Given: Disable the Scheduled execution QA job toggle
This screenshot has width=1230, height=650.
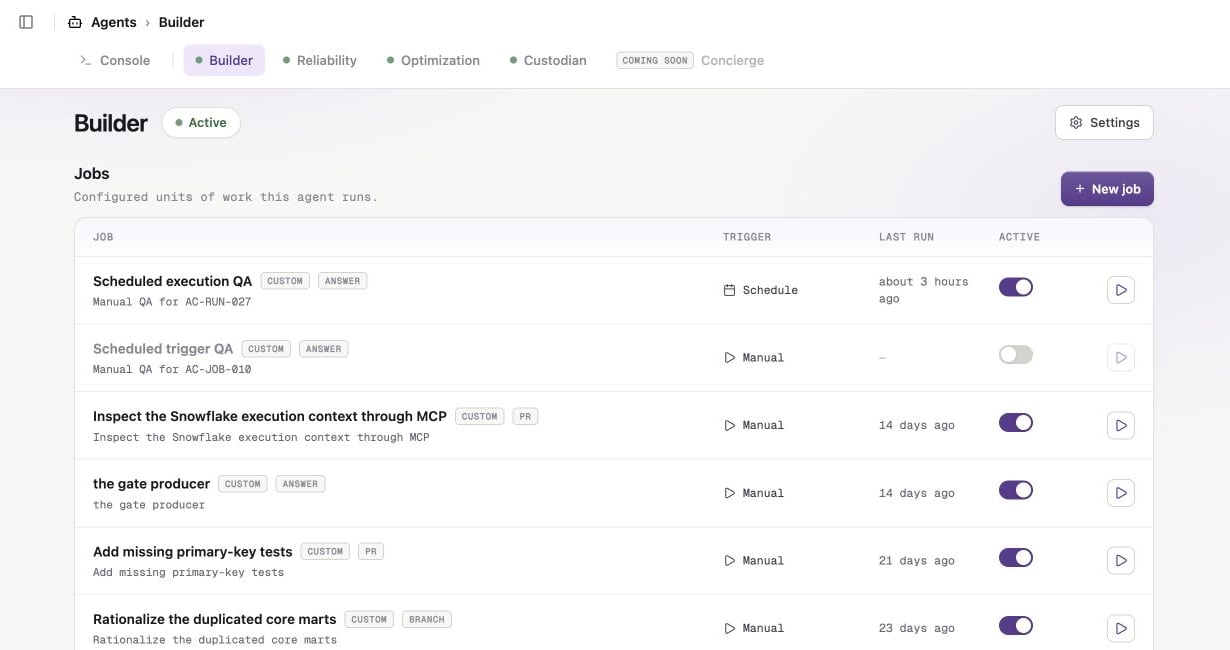Looking at the screenshot, I should tap(1016, 288).
